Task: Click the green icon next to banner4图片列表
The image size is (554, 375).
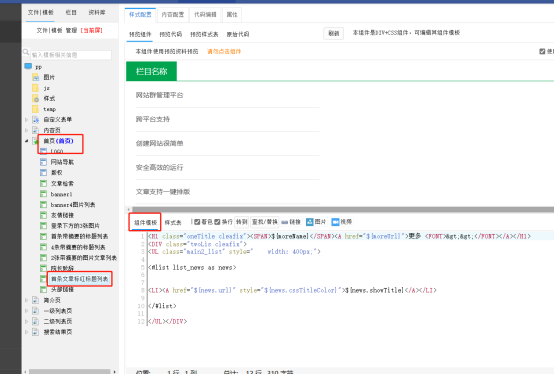Action: pyautogui.click(x=43, y=205)
